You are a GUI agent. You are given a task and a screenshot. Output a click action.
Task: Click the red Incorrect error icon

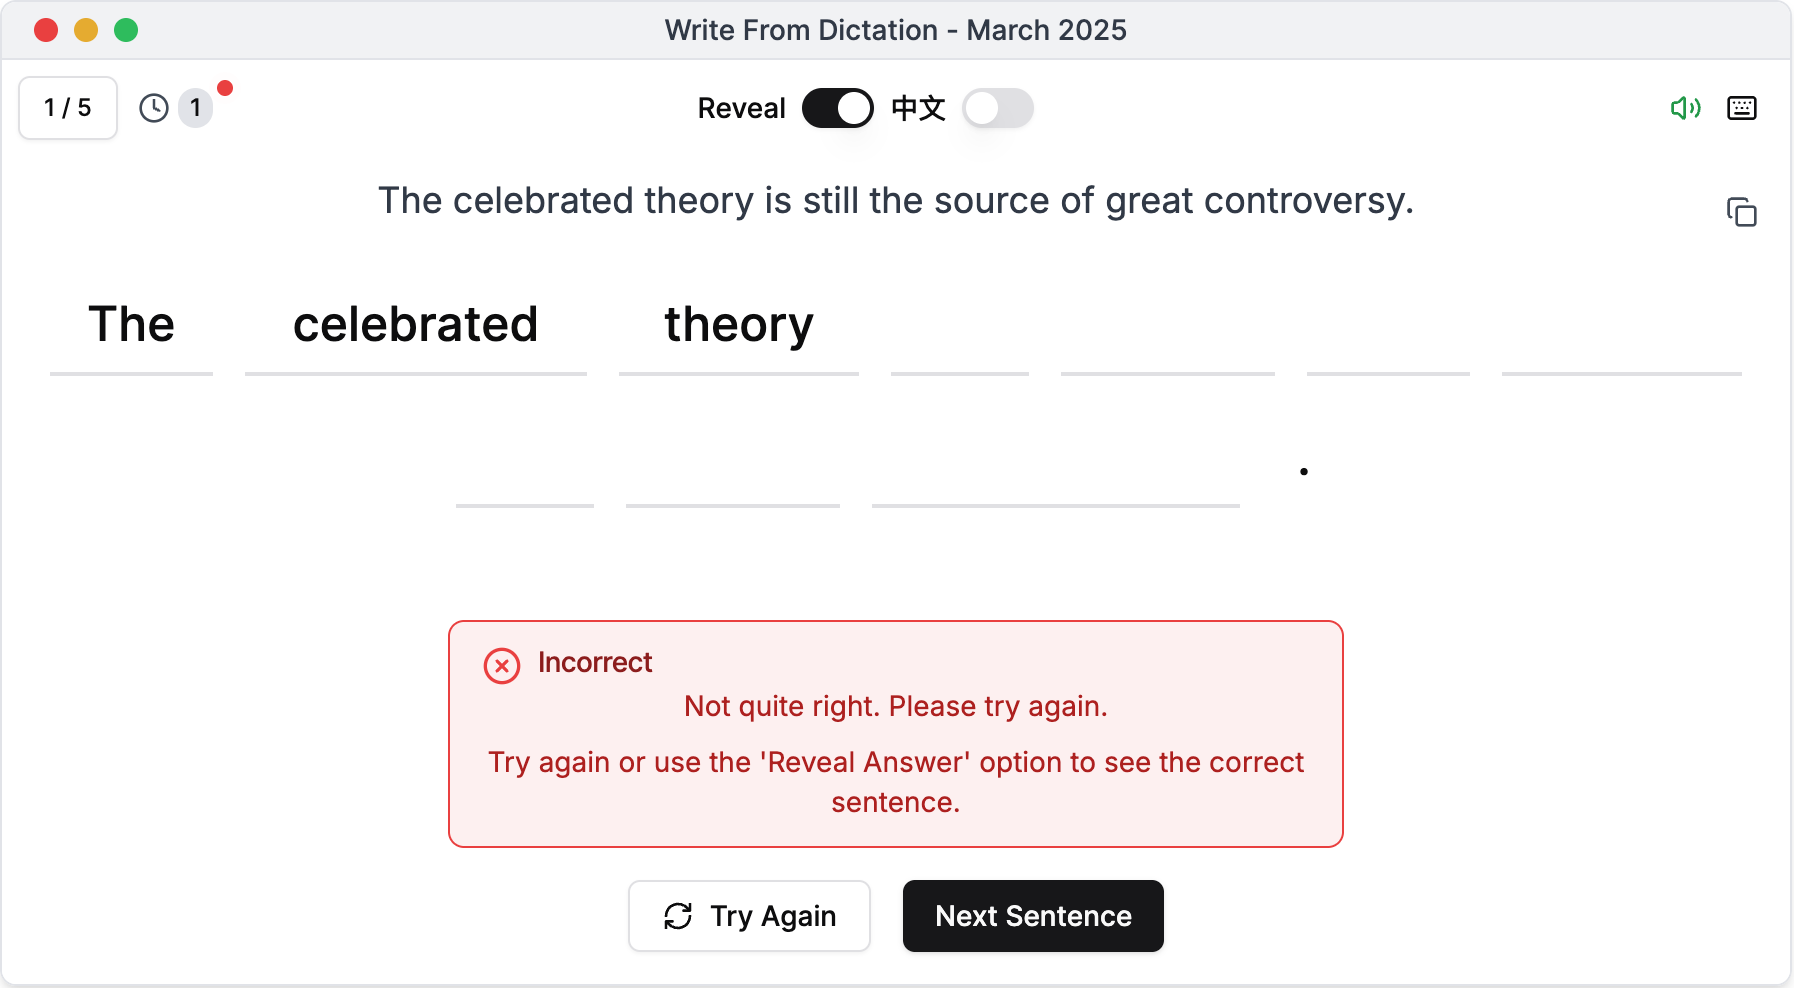502,665
